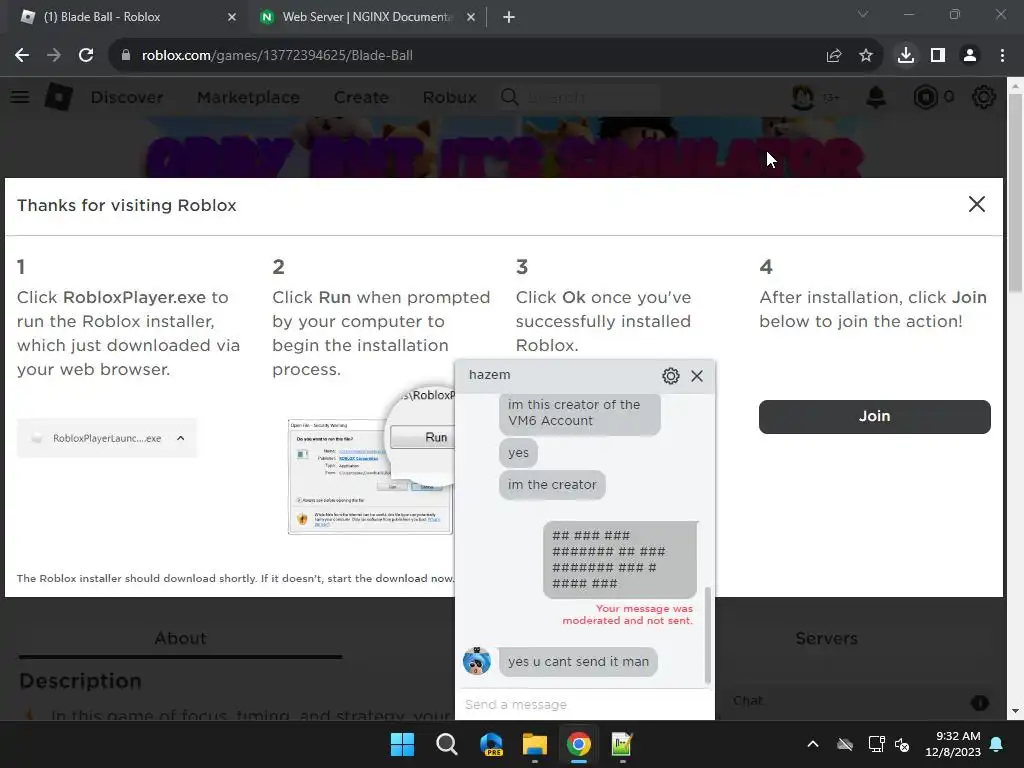Open the Chrome three-dot menu
1024x768 pixels.
pos(1002,56)
